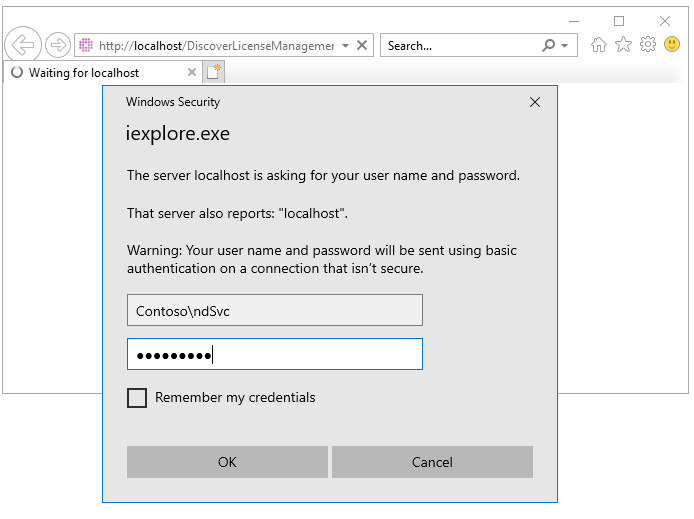The width and height of the screenshot is (694, 519).
Task: Enable Remember my credentials checkbox
Action: coord(137,398)
